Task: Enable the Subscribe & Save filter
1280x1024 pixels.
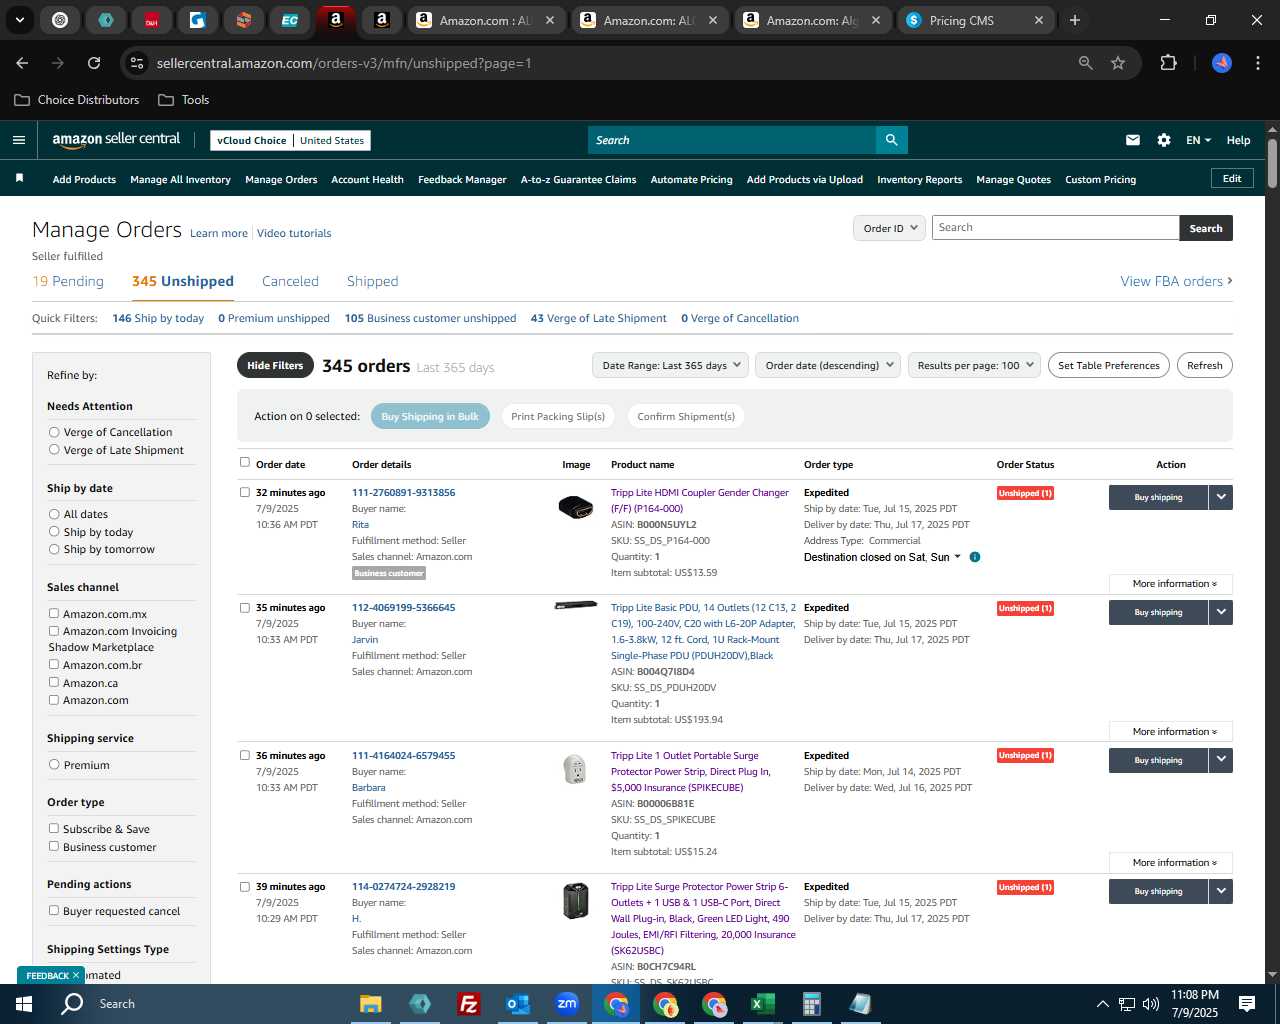Action: click(54, 828)
